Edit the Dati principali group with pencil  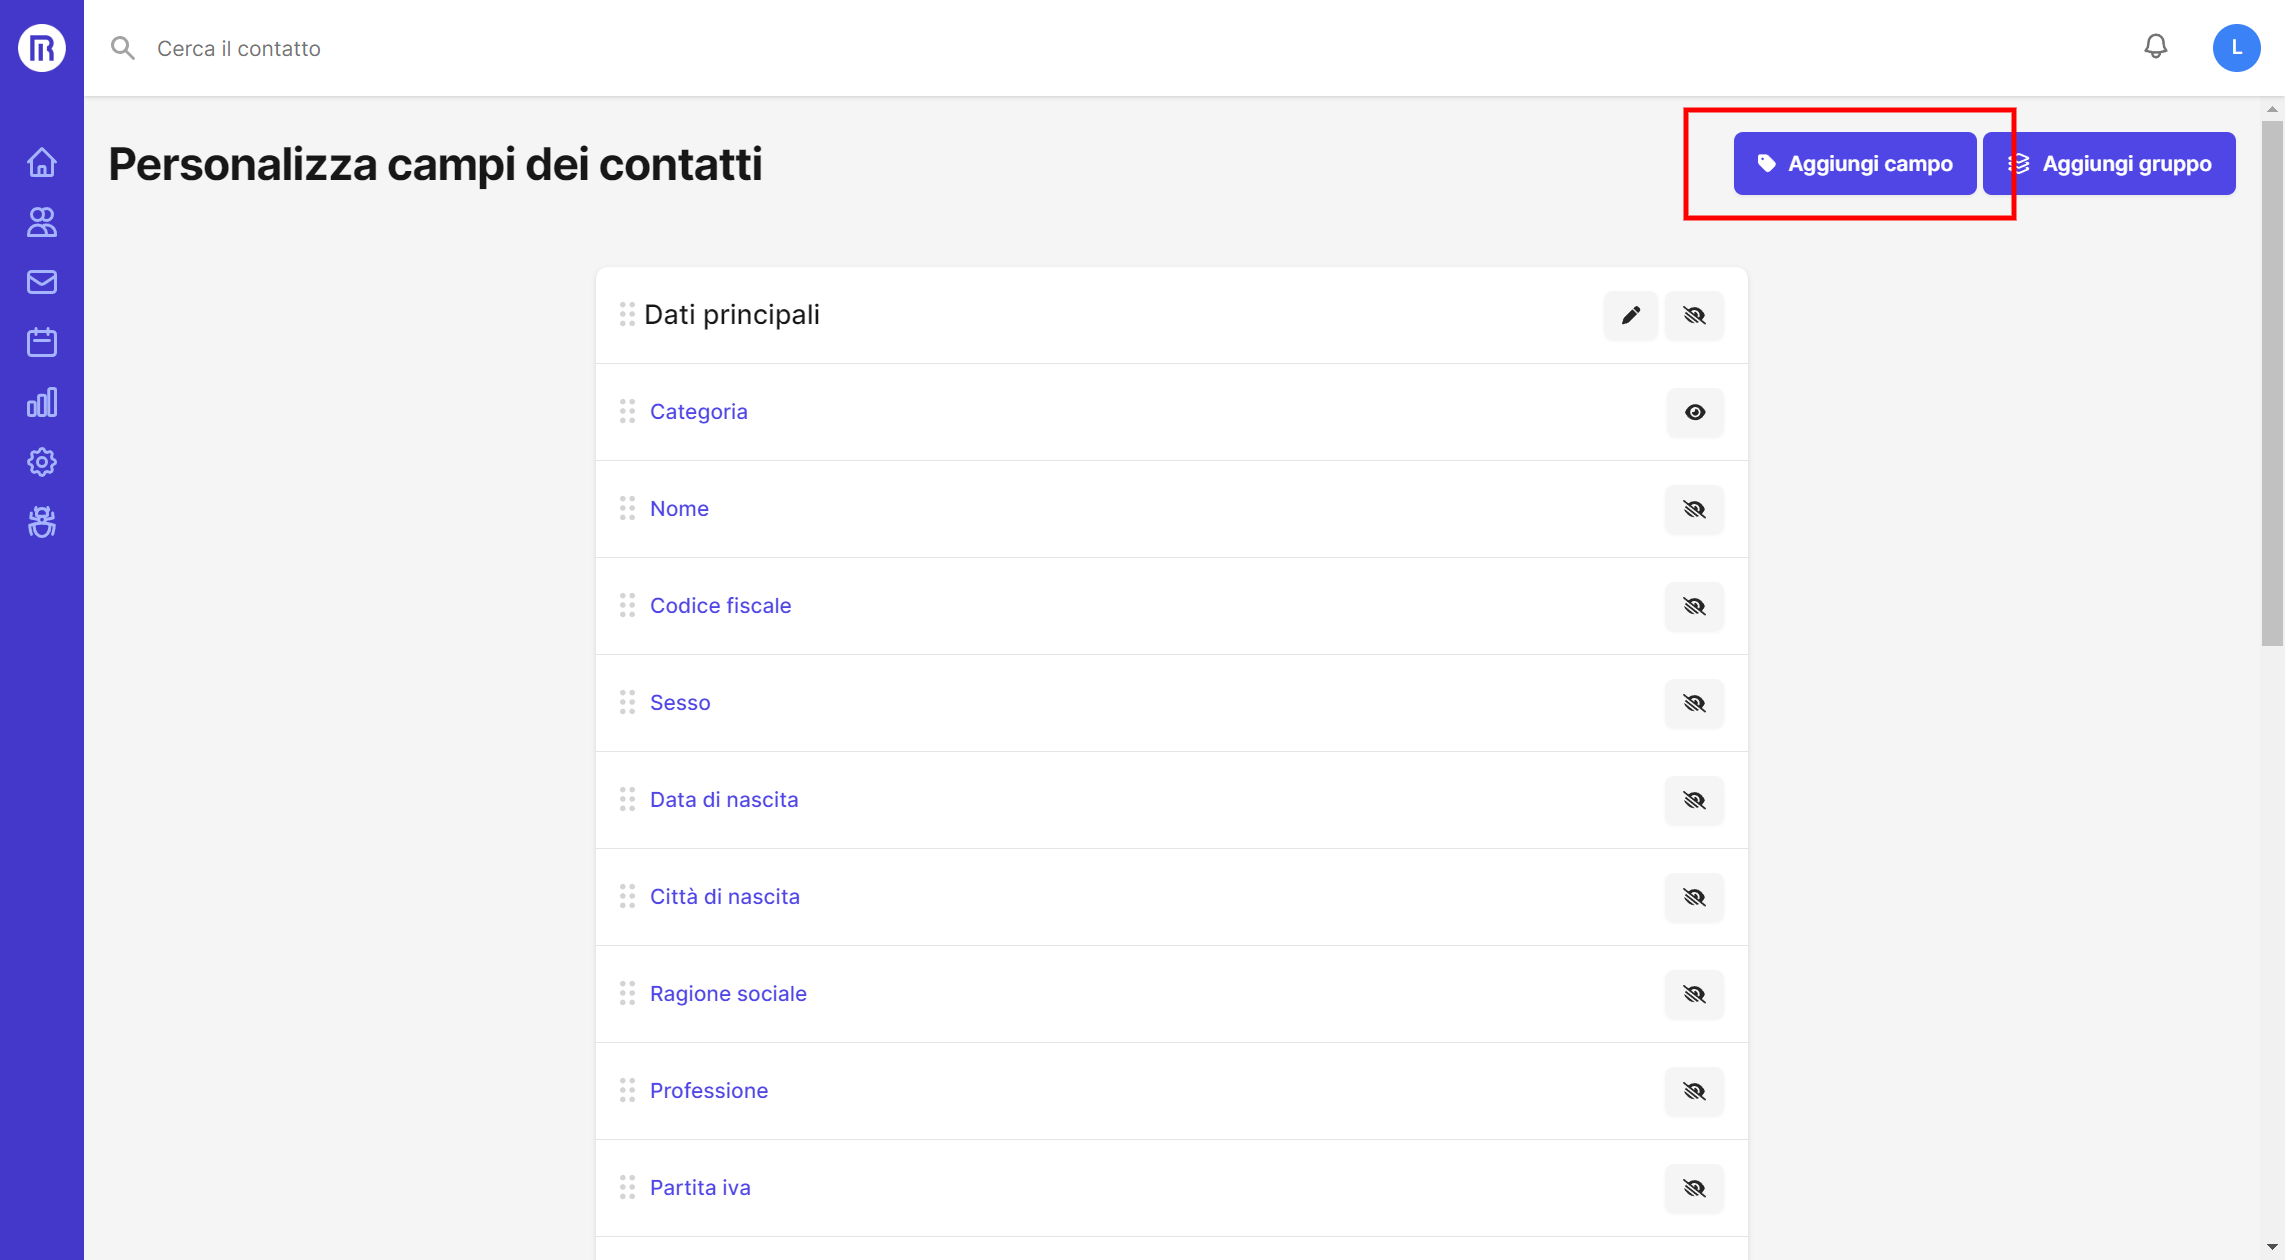click(x=1630, y=315)
